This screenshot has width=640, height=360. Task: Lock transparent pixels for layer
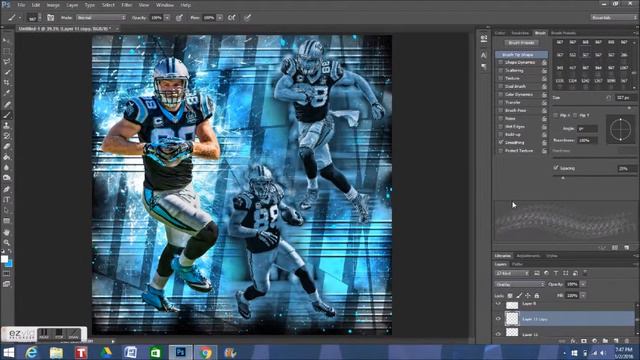[510, 296]
